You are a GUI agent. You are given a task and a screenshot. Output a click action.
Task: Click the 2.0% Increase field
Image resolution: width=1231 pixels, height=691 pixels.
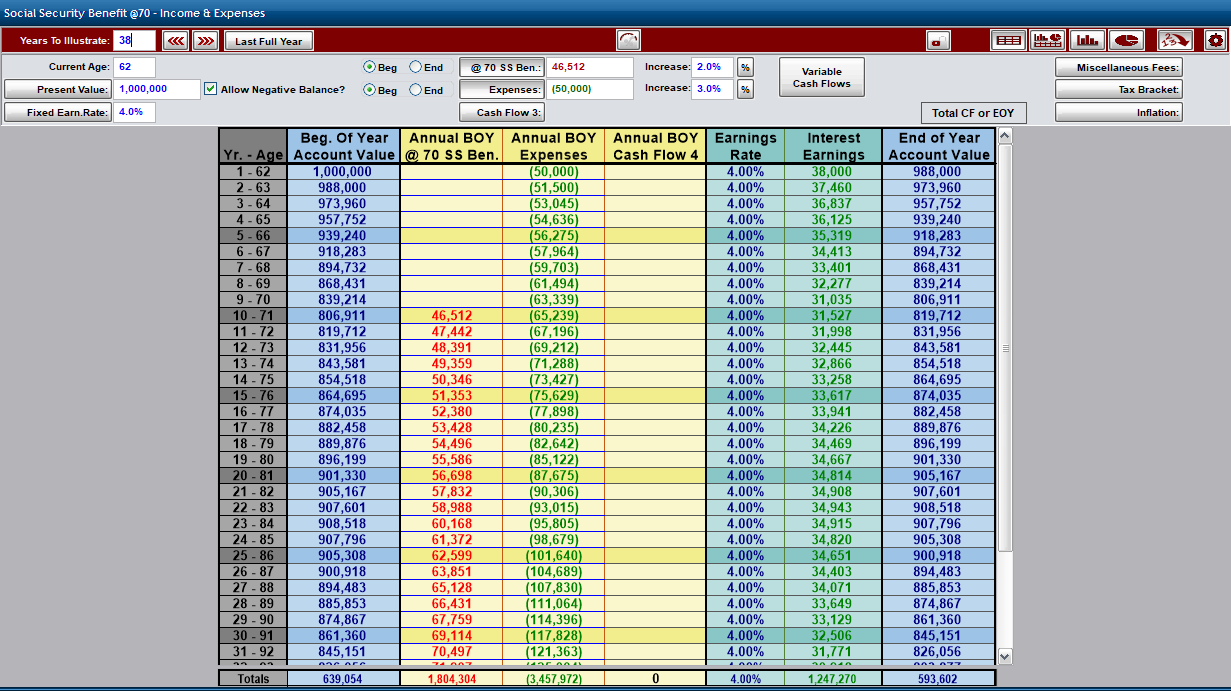pos(712,67)
